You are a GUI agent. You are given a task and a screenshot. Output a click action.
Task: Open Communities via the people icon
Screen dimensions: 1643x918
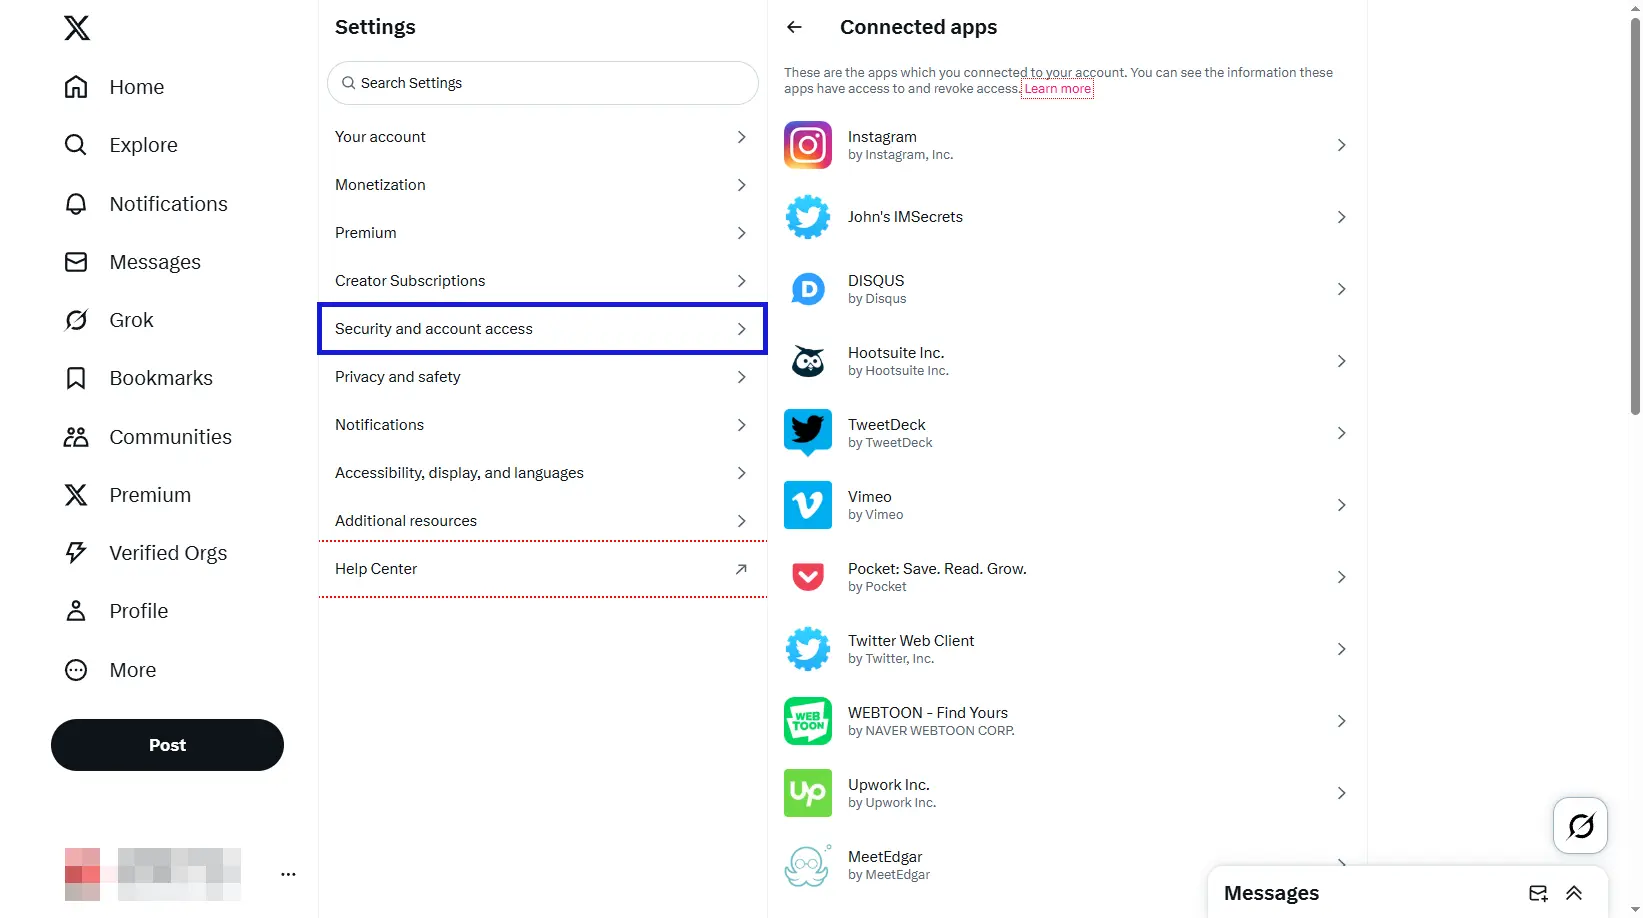coord(75,436)
